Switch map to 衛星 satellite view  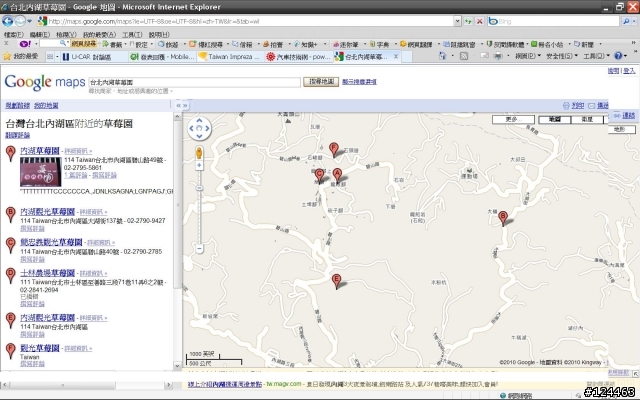point(587,120)
